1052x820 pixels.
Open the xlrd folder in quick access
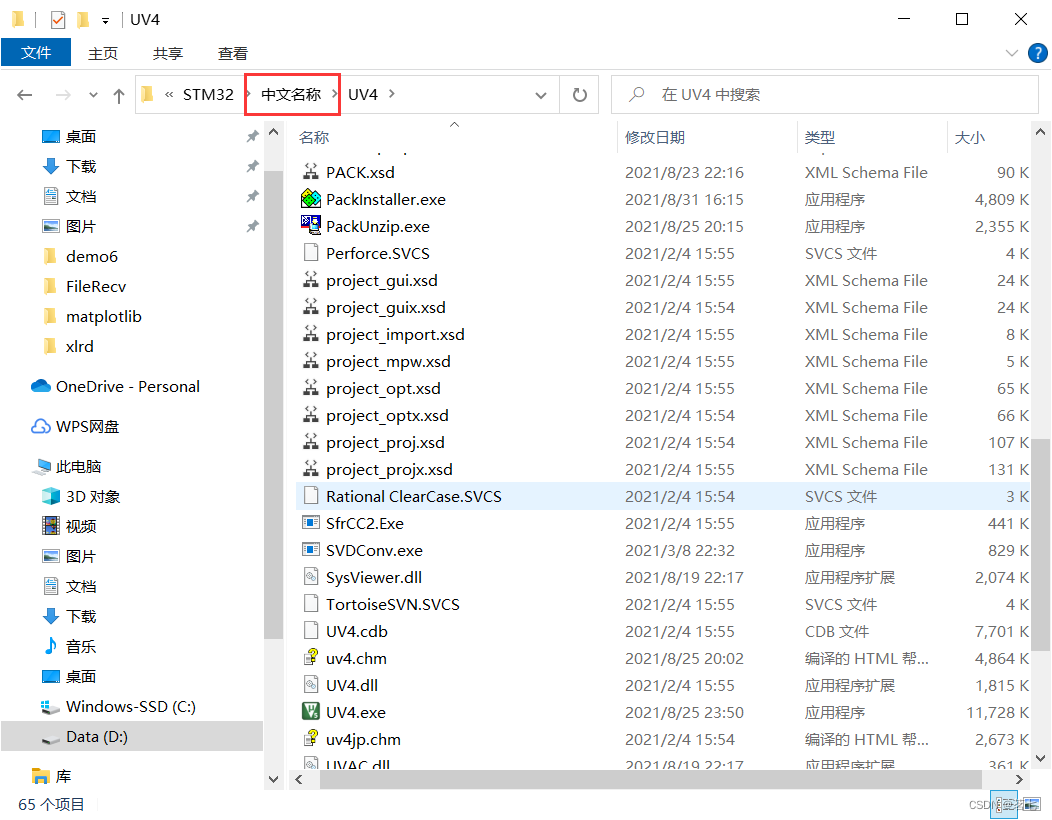(80, 346)
